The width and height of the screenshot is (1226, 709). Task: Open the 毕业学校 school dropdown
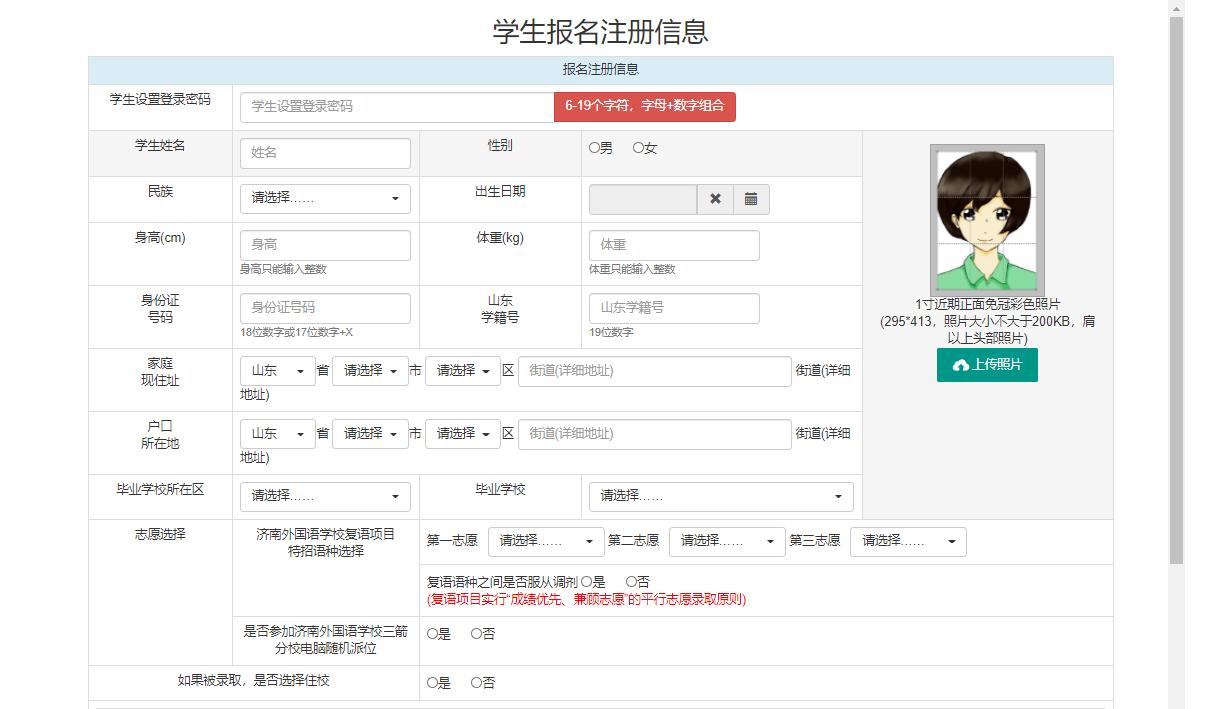tap(720, 496)
